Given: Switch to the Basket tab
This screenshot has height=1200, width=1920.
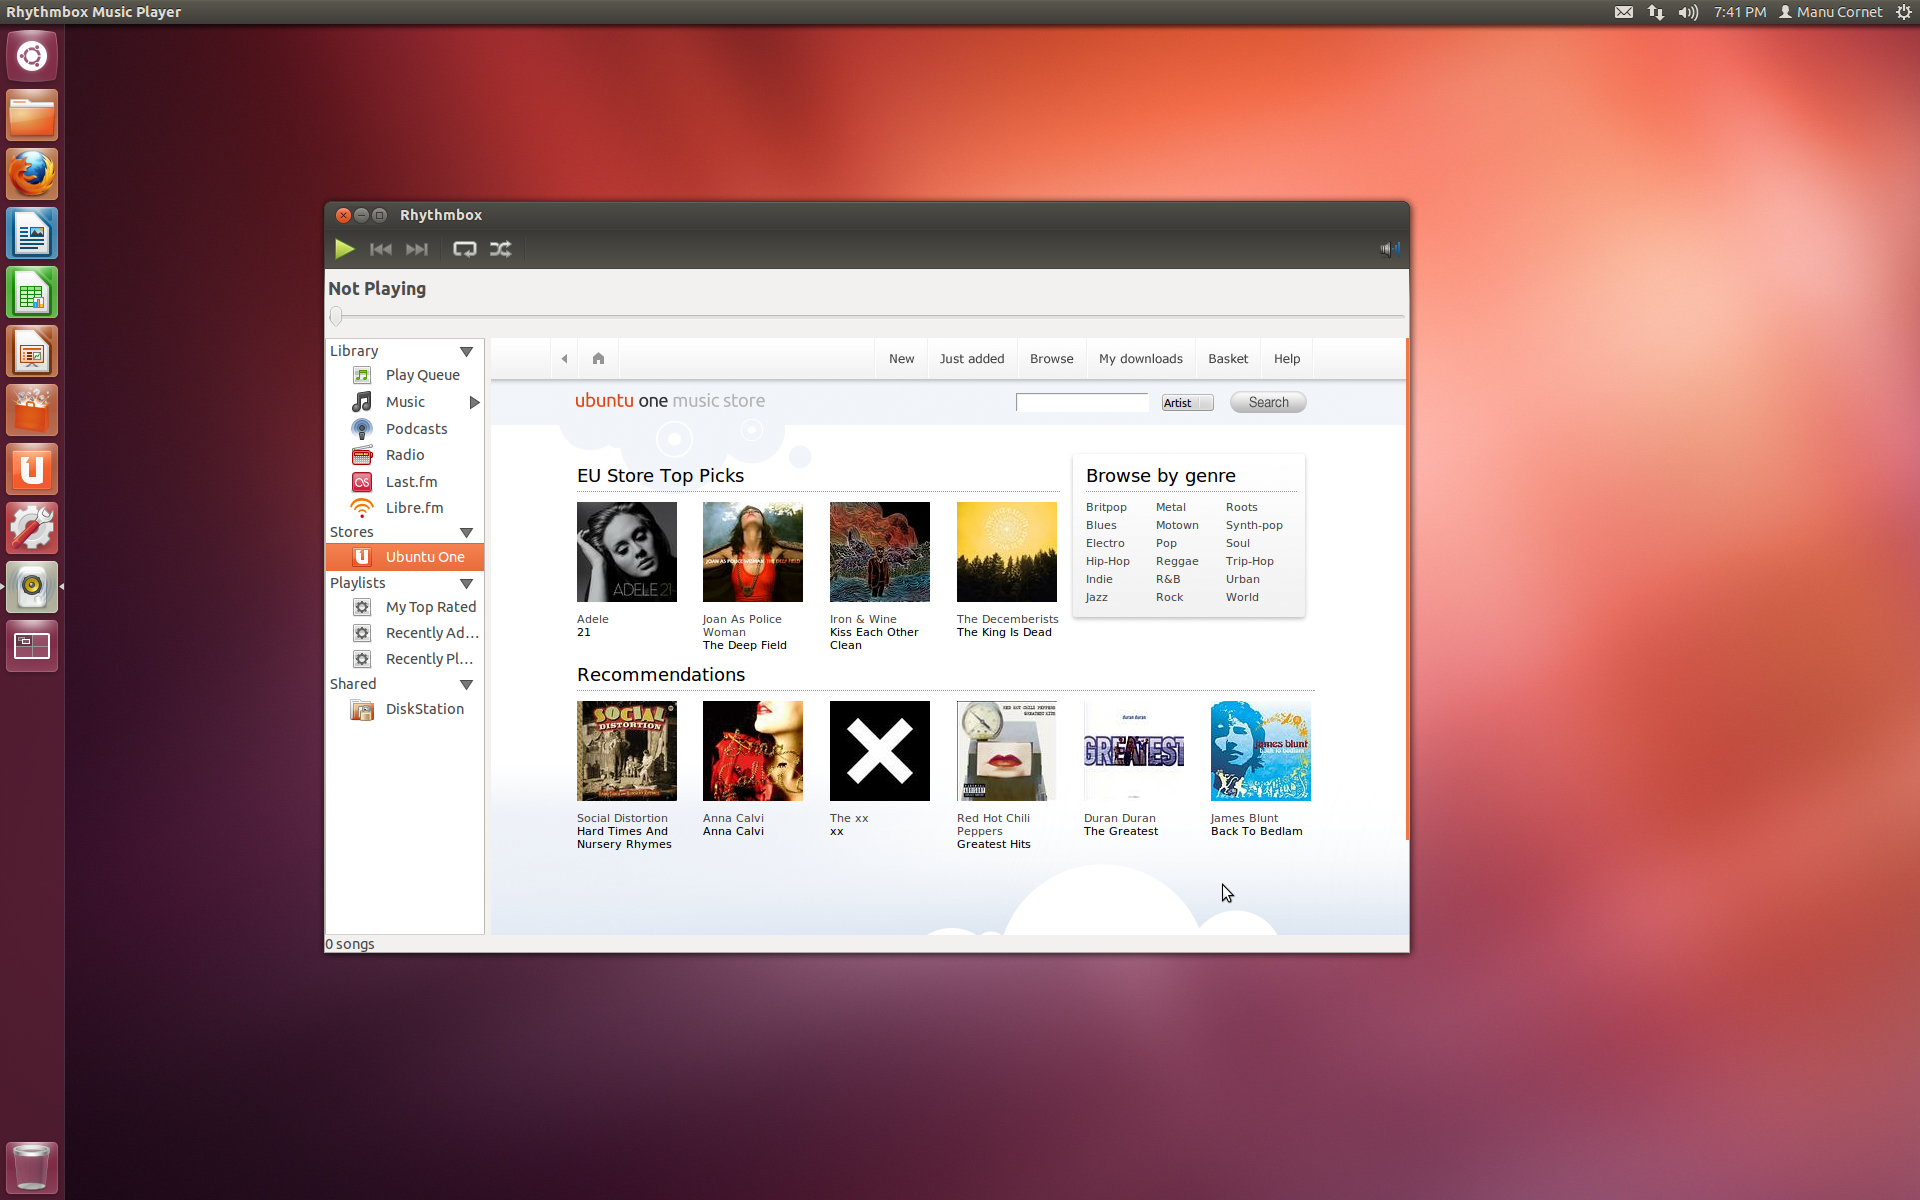Looking at the screenshot, I should pyautogui.click(x=1227, y=359).
